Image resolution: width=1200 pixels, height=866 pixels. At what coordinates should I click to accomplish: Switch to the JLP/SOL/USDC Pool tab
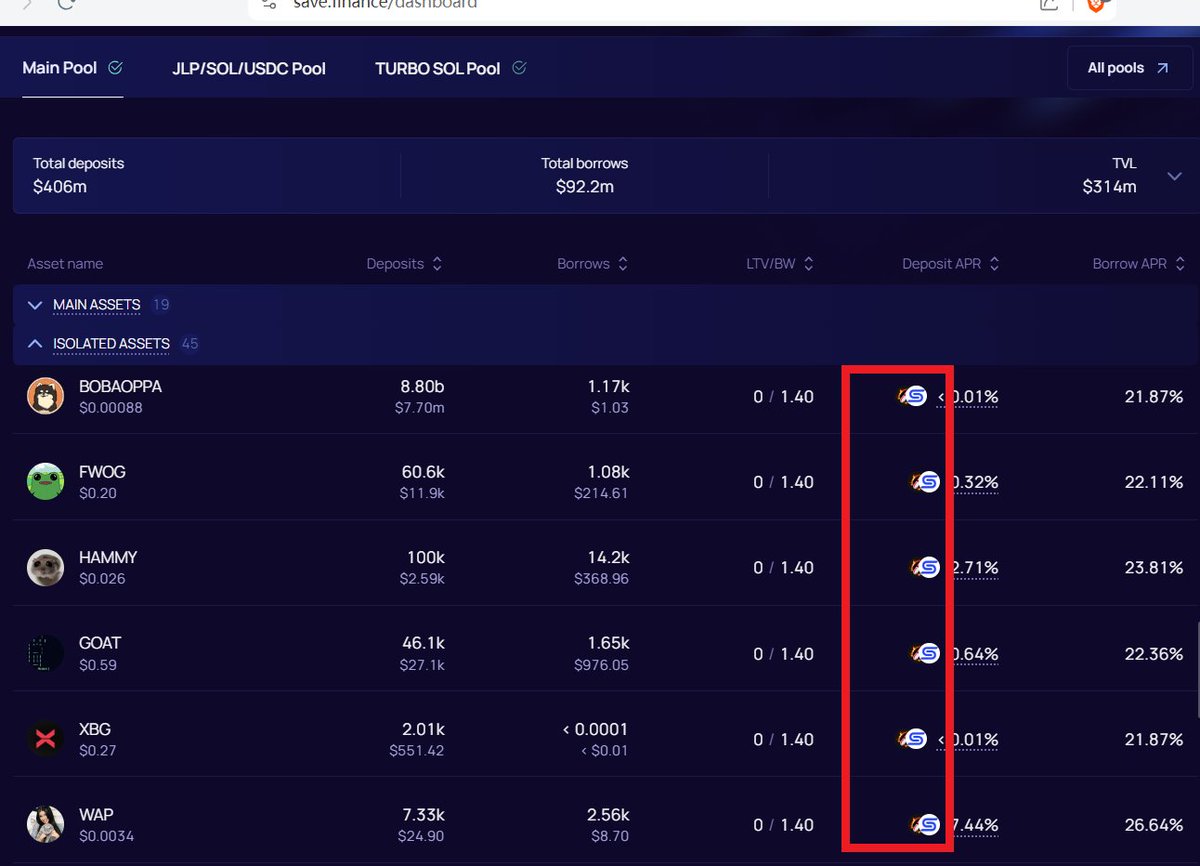tap(249, 69)
